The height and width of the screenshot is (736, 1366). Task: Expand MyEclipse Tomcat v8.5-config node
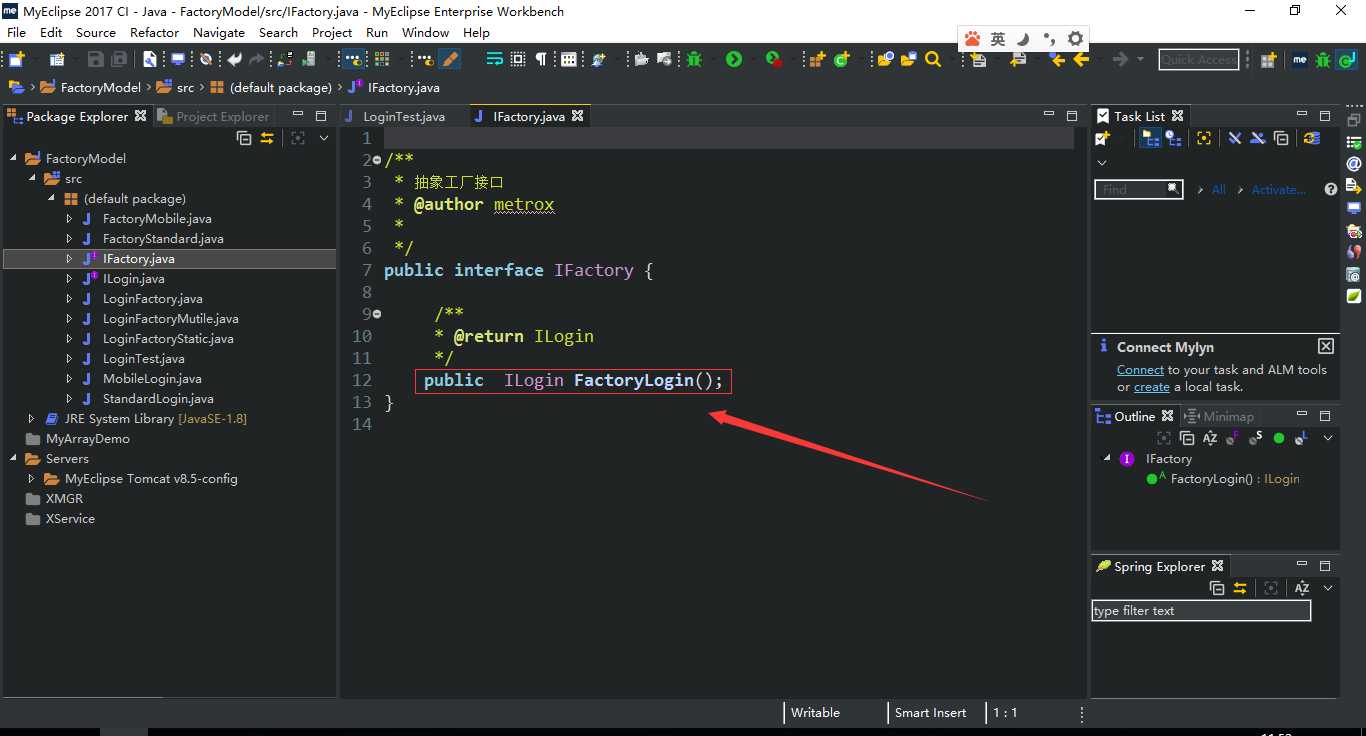[32, 478]
